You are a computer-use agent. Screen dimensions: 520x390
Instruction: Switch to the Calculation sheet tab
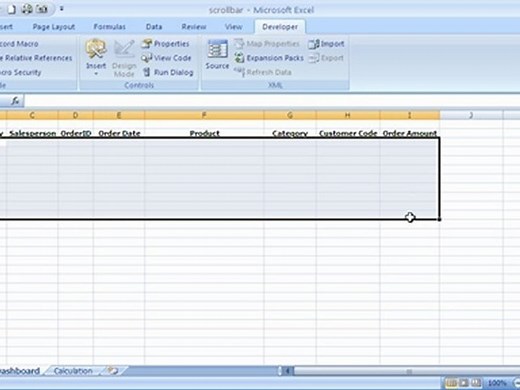click(73, 371)
